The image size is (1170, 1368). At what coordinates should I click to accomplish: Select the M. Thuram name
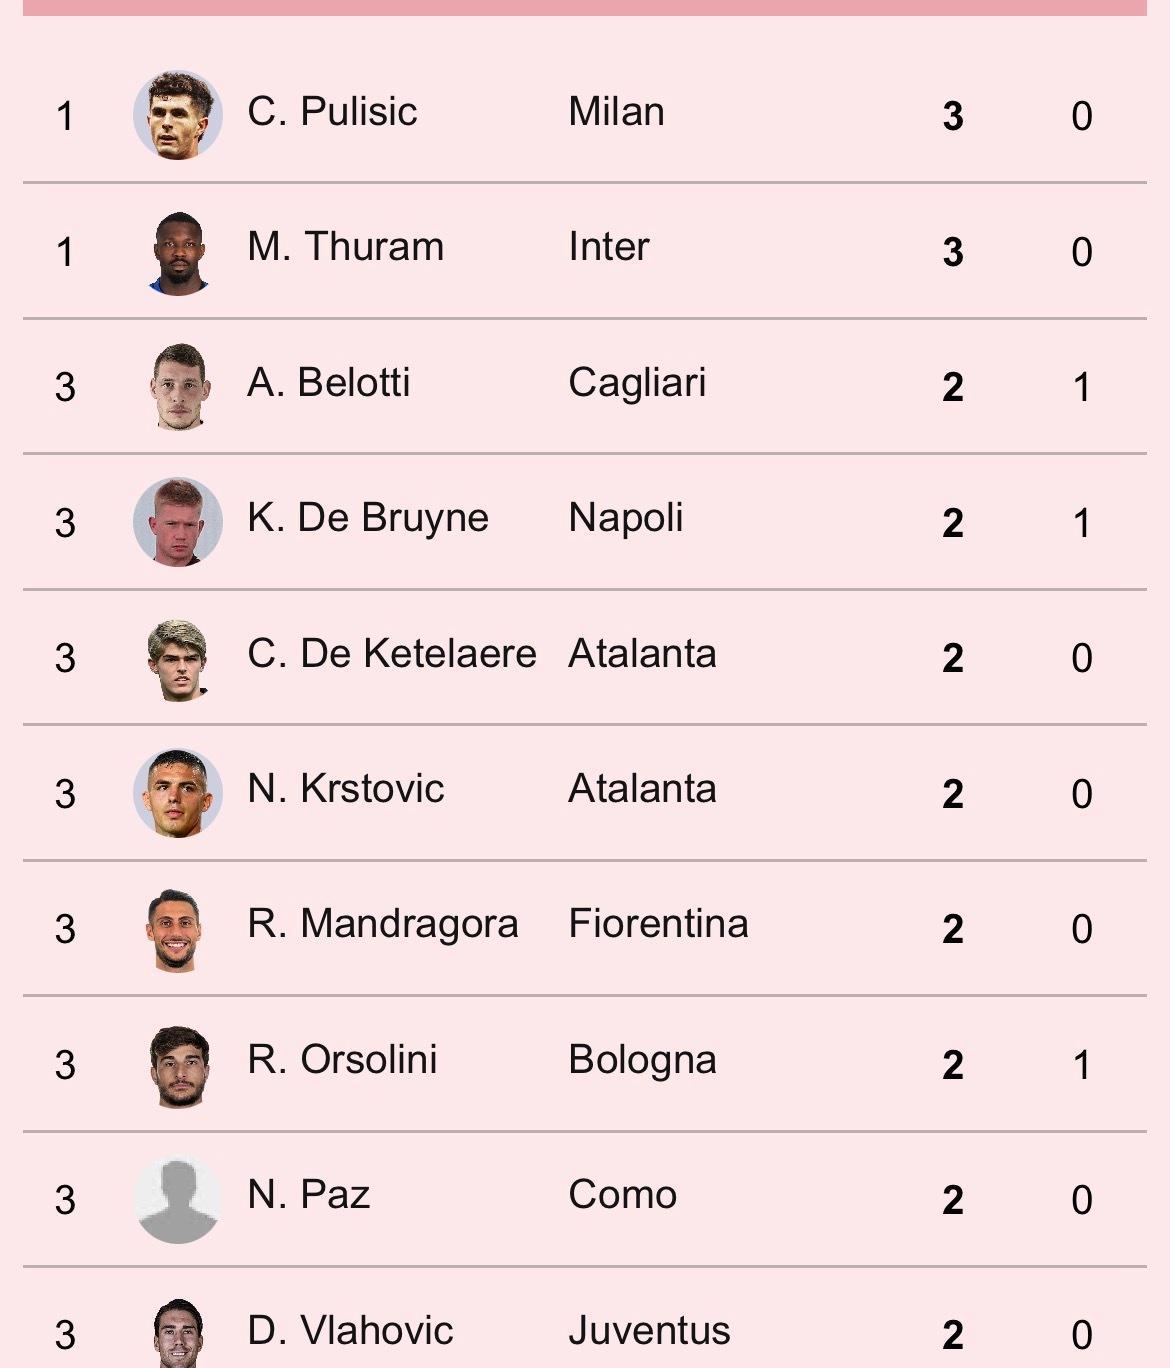coord(345,246)
